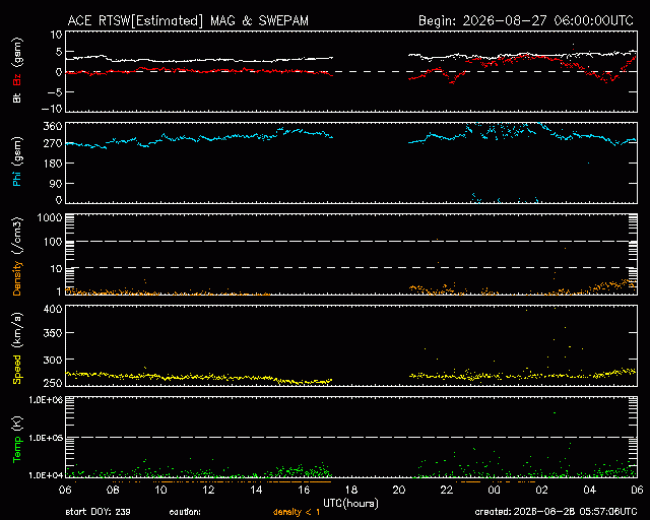Click the 'Phi (gsm)' axis label
The image size is (650, 520).
pyautogui.click(x=17, y=162)
